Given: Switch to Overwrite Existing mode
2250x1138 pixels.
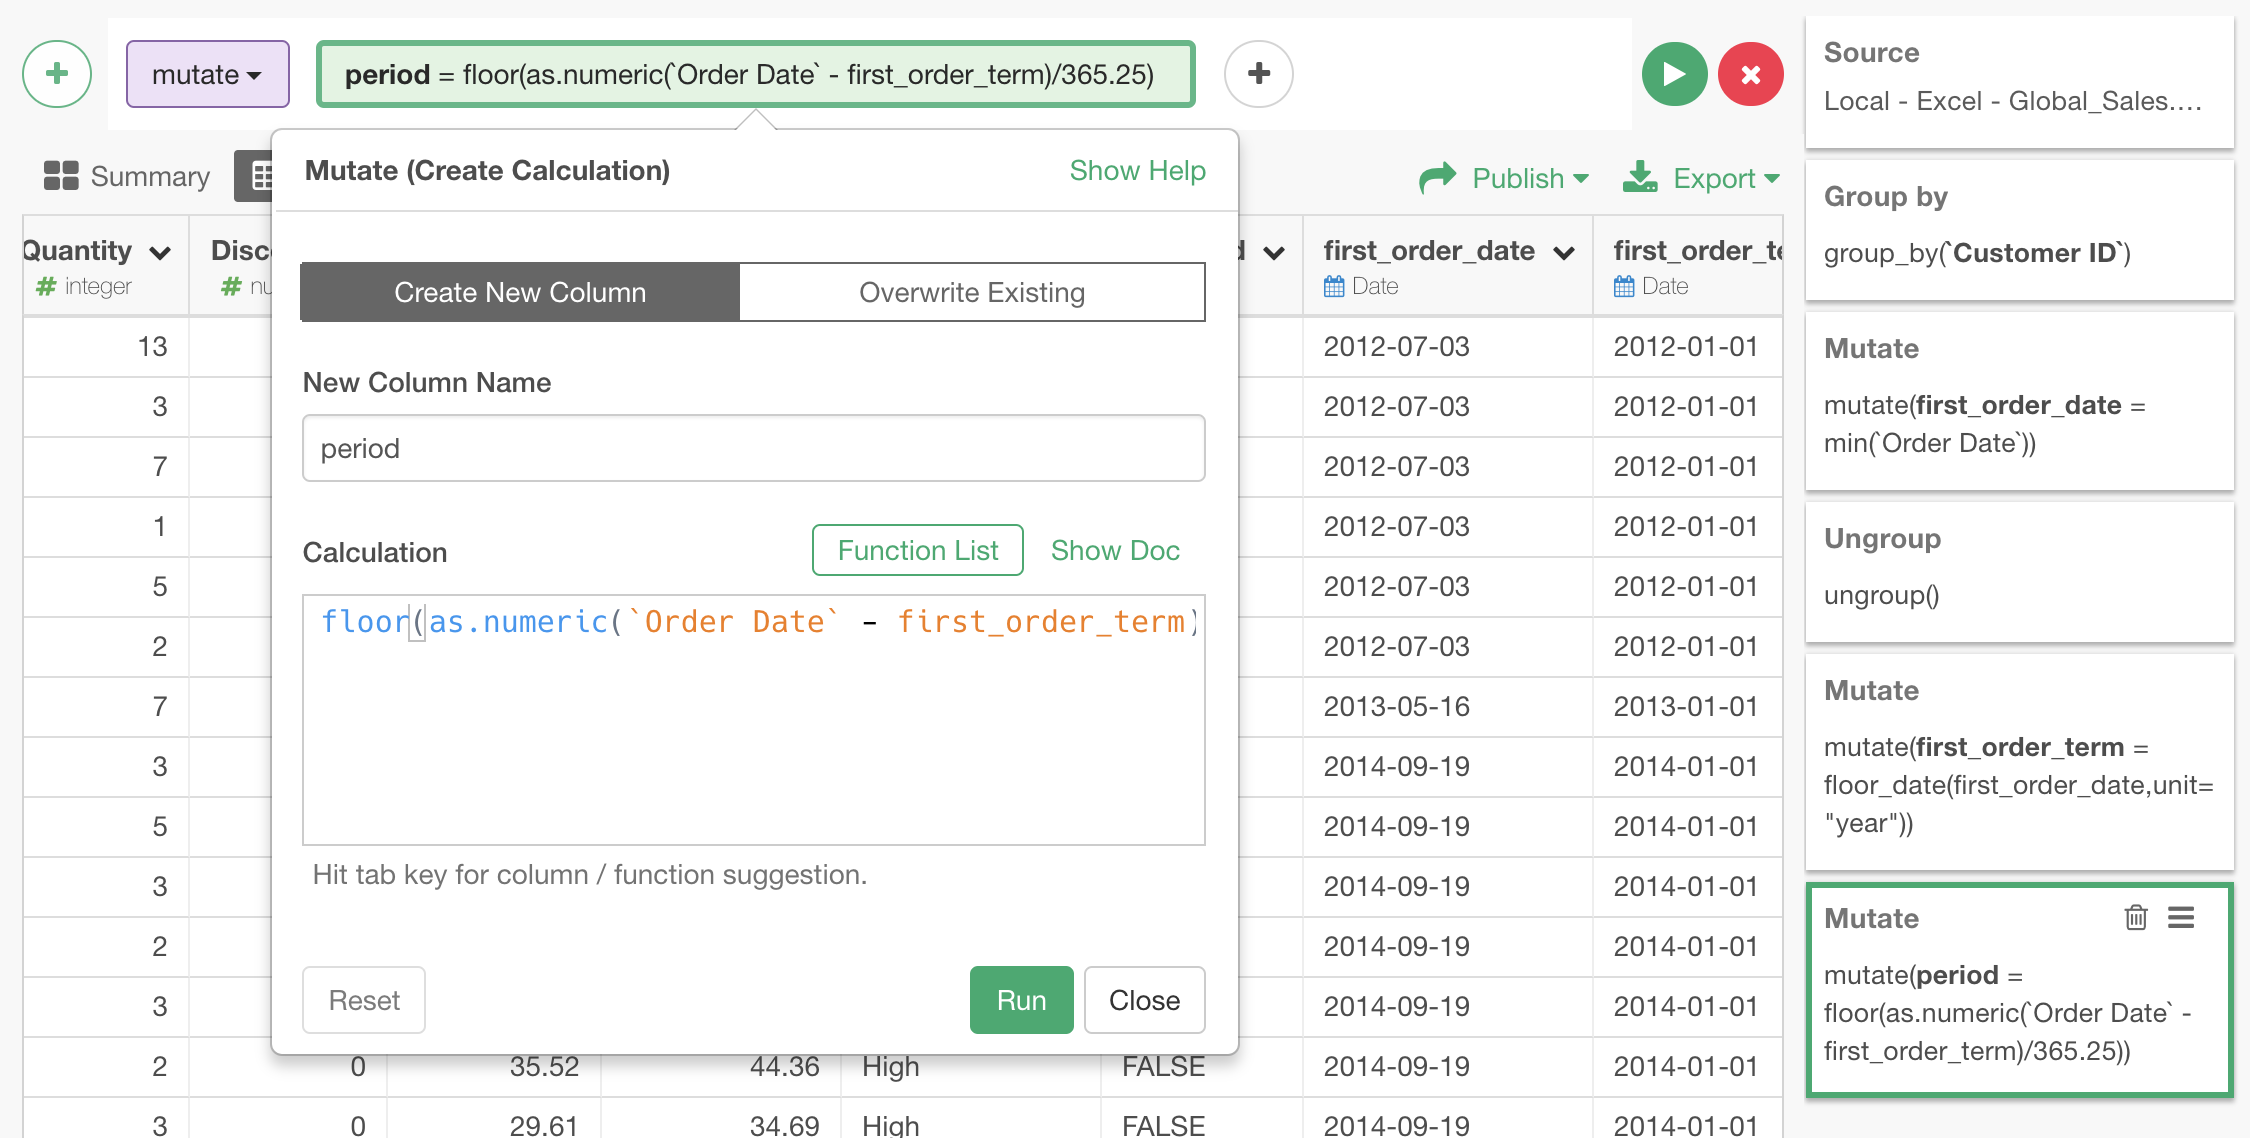Looking at the screenshot, I should click(971, 292).
